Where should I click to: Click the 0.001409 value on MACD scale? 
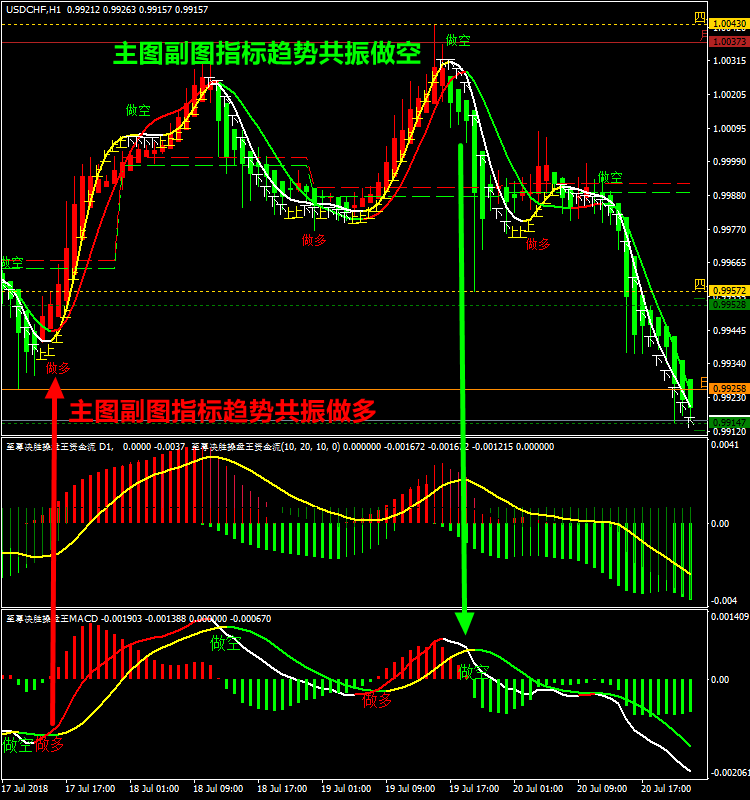tap(728, 617)
